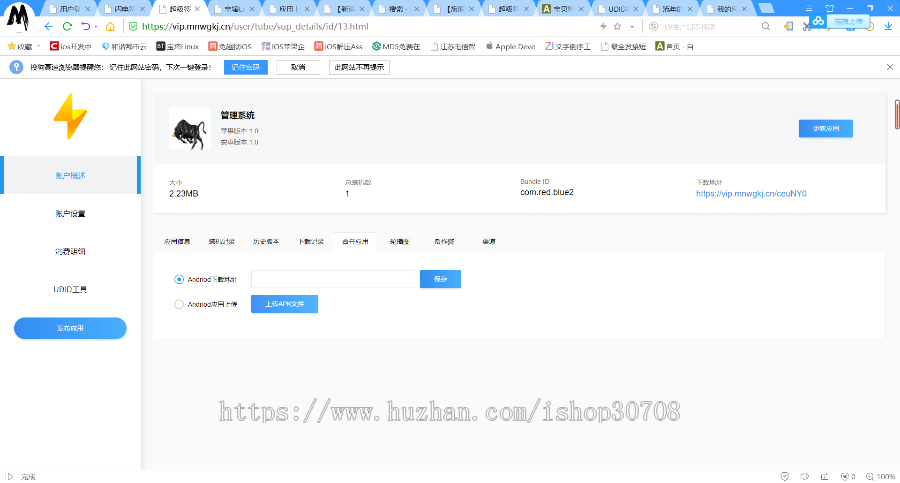Click the scissors screenshot tool icon

(806, 27)
